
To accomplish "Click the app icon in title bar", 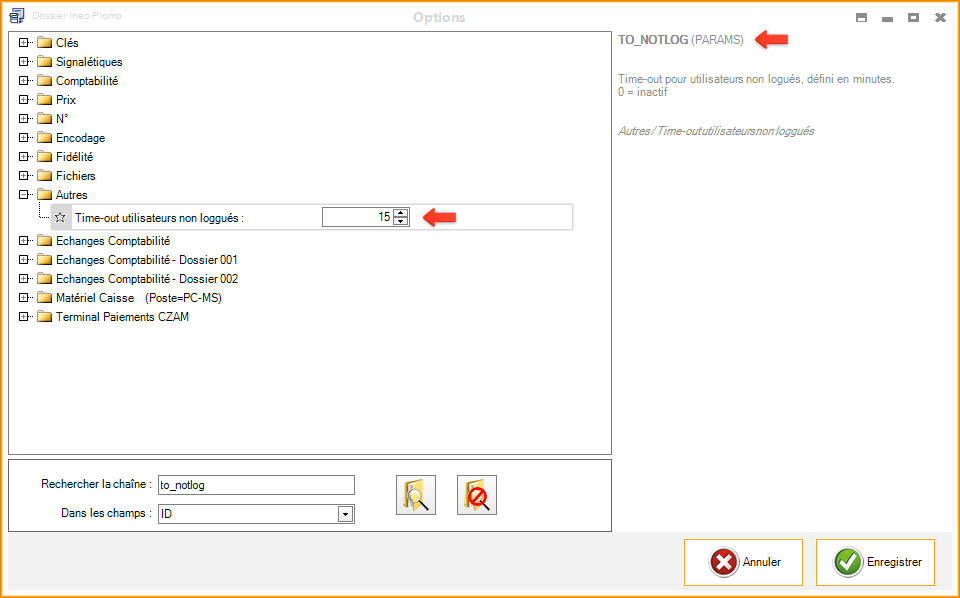I will click(16, 17).
